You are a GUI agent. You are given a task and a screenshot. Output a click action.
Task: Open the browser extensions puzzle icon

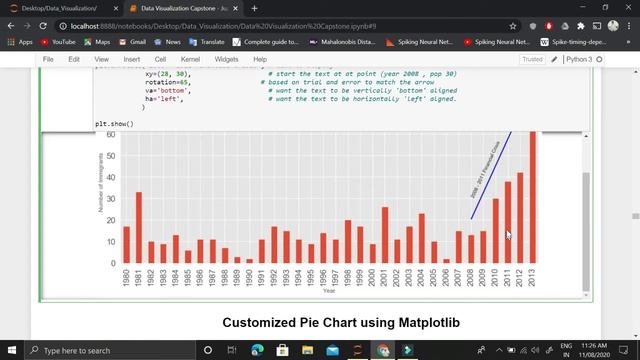581,26
